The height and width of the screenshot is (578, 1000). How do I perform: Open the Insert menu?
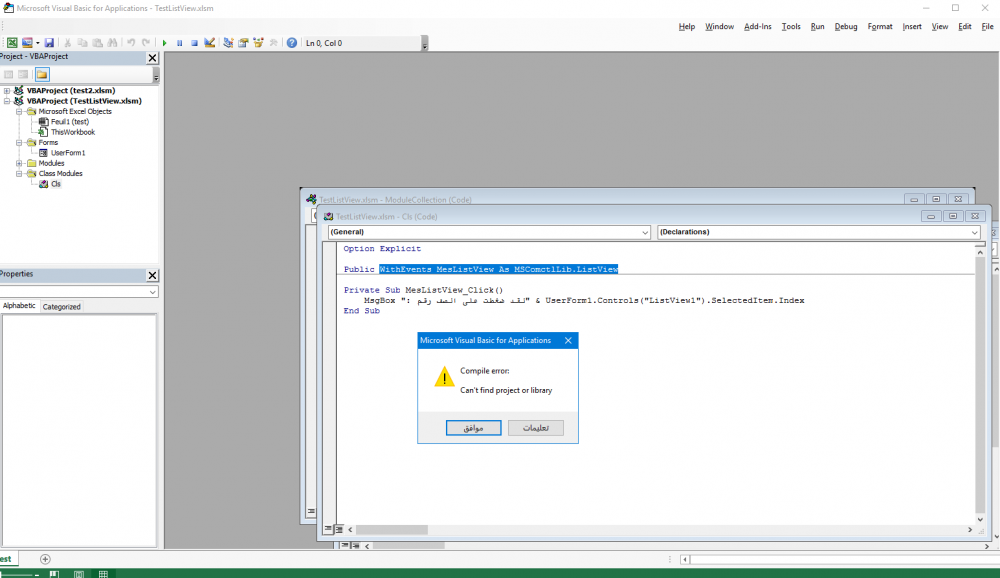(912, 26)
